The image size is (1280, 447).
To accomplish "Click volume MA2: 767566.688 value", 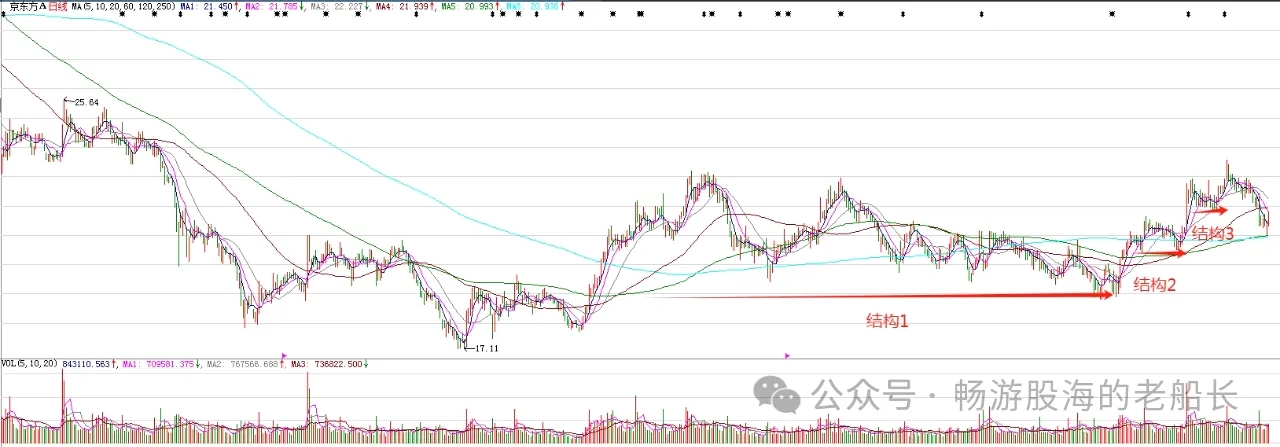I will [243, 364].
